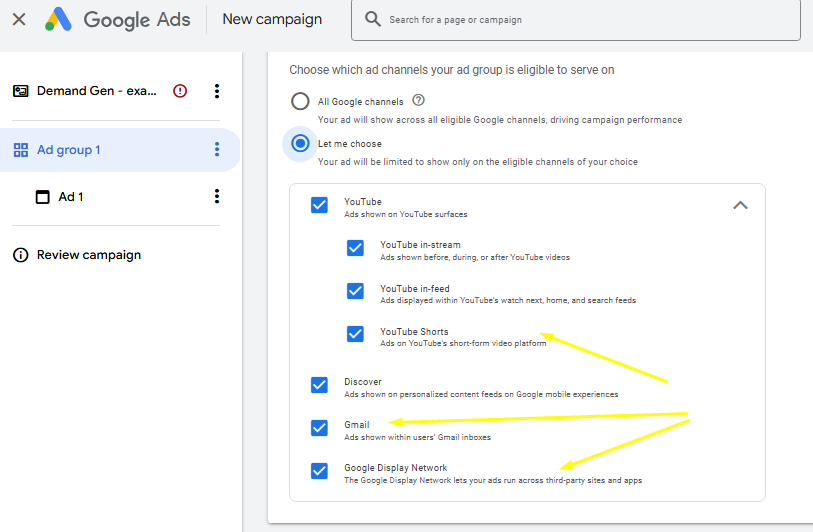The height and width of the screenshot is (532, 813).
Task: Open Ad group 1 in sidebar
Action: [69, 150]
